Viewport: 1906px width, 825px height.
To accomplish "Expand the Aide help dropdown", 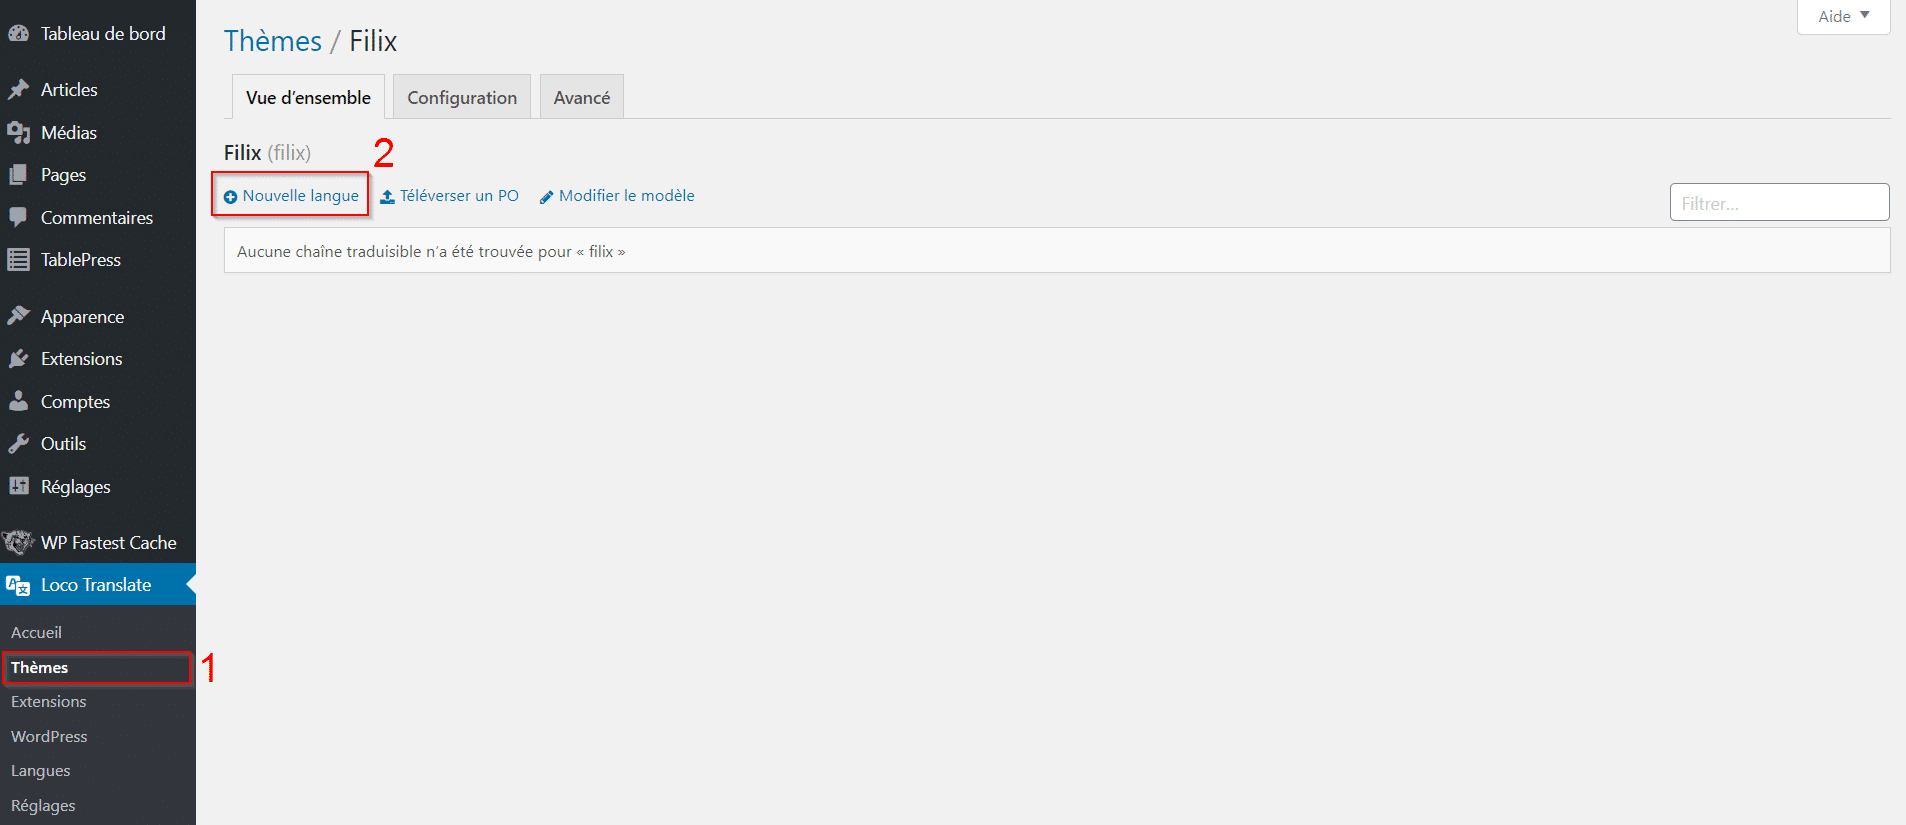I will coord(1842,17).
